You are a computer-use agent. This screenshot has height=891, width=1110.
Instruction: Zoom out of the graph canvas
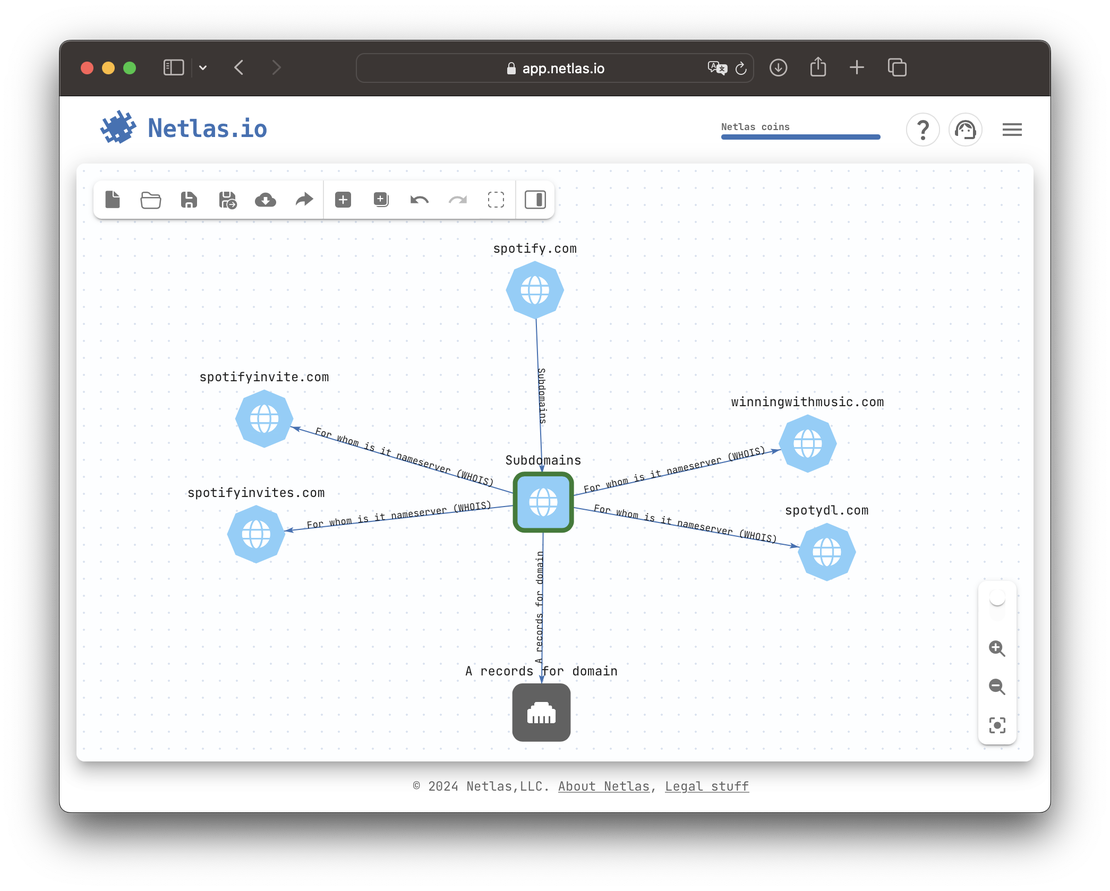click(997, 687)
